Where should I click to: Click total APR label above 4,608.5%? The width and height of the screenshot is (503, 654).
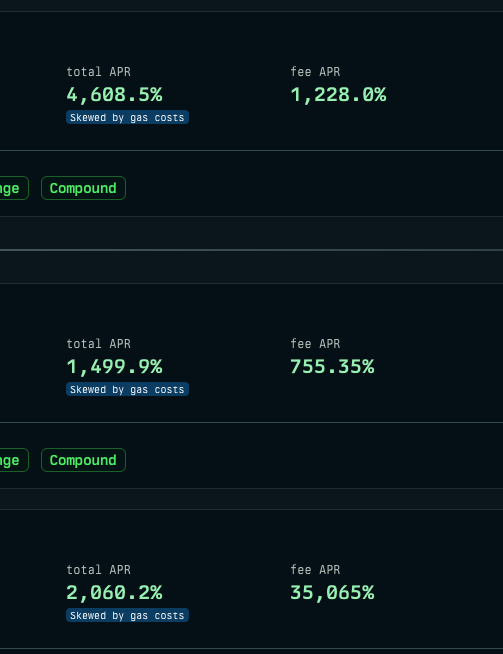pos(99,72)
